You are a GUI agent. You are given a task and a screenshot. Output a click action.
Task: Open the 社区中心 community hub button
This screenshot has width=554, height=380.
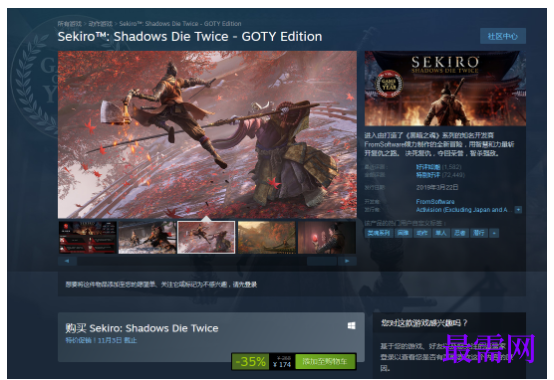coord(502,36)
